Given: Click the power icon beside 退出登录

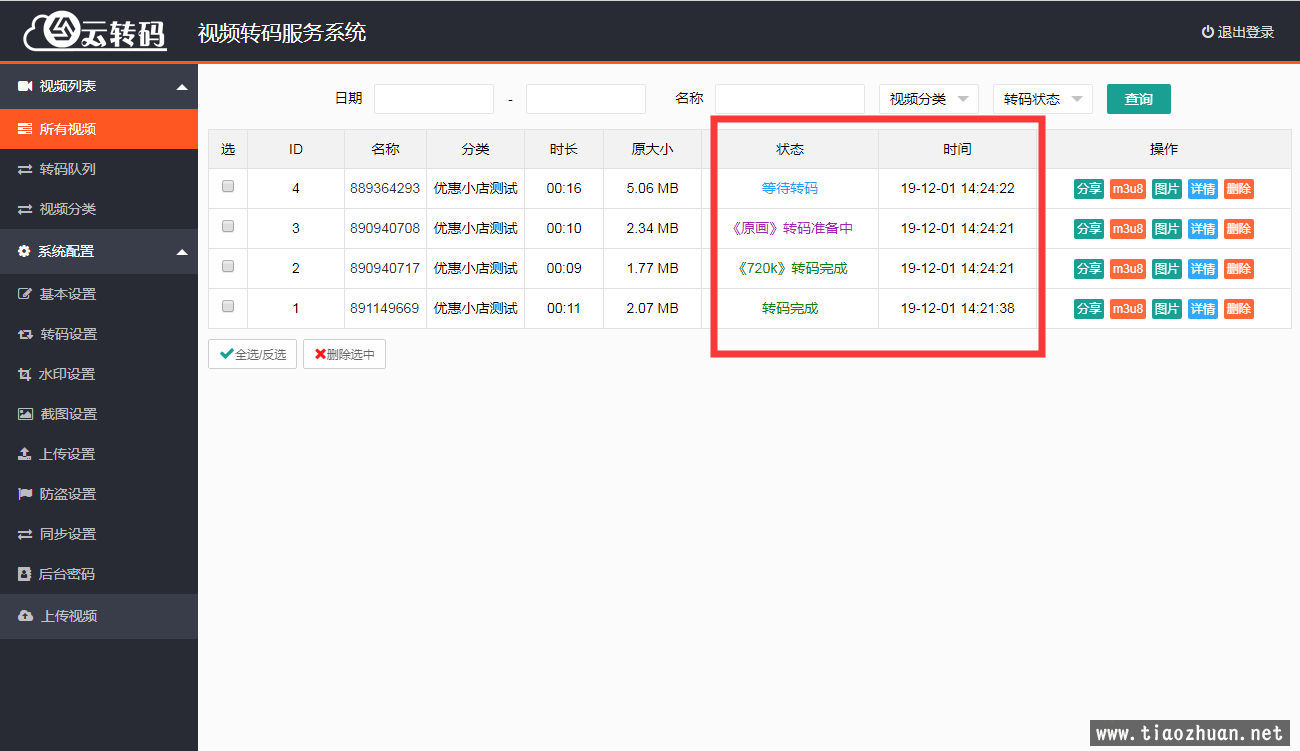Looking at the screenshot, I should (x=1207, y=32).
